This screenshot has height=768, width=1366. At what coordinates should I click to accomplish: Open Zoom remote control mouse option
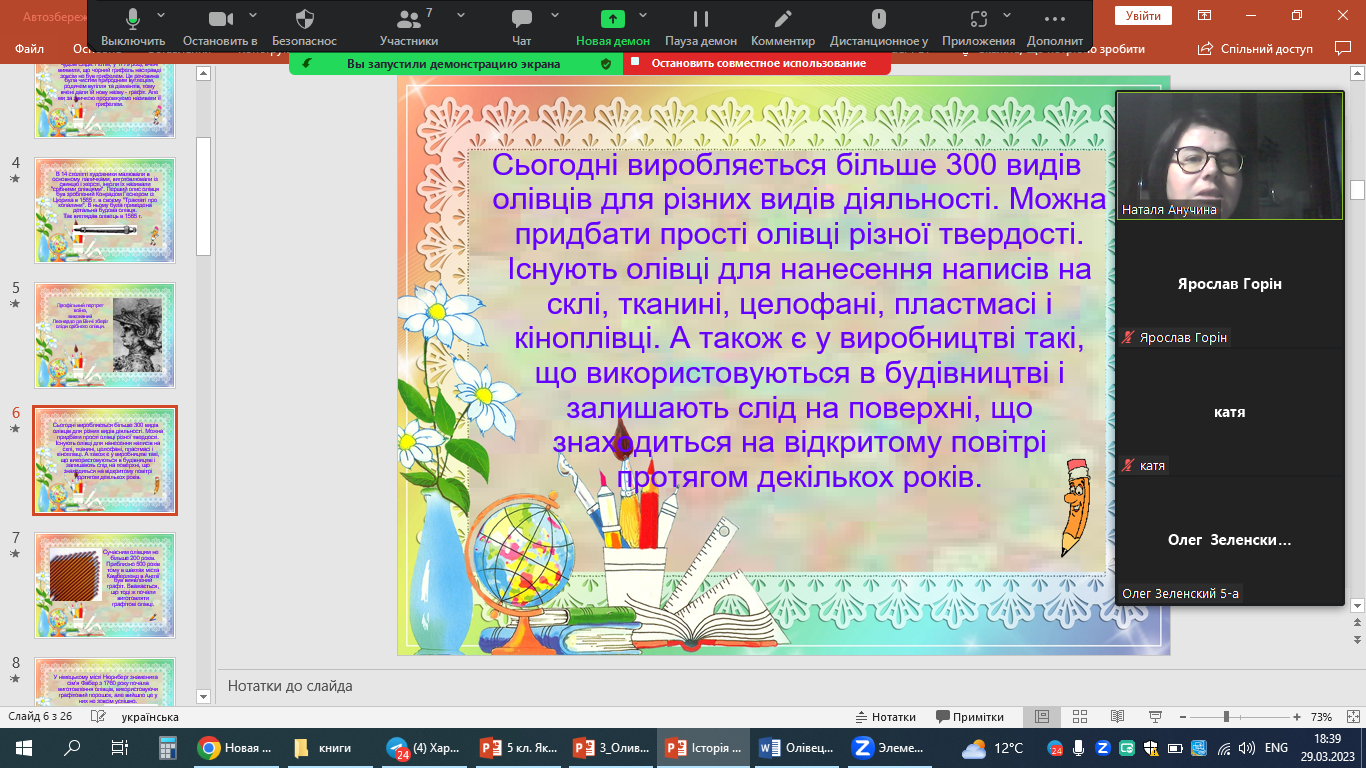tap(879, 27)
